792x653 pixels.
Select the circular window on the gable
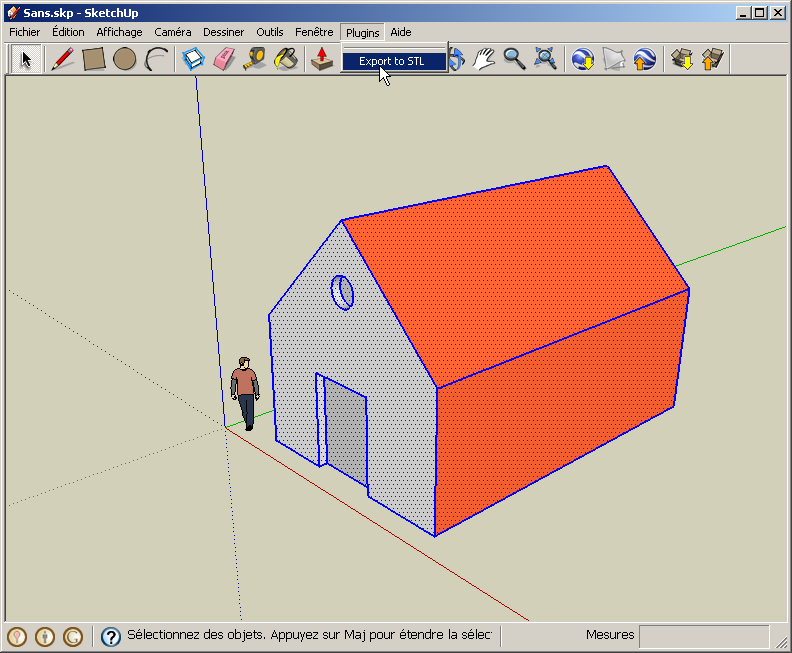tap(342, 292)
